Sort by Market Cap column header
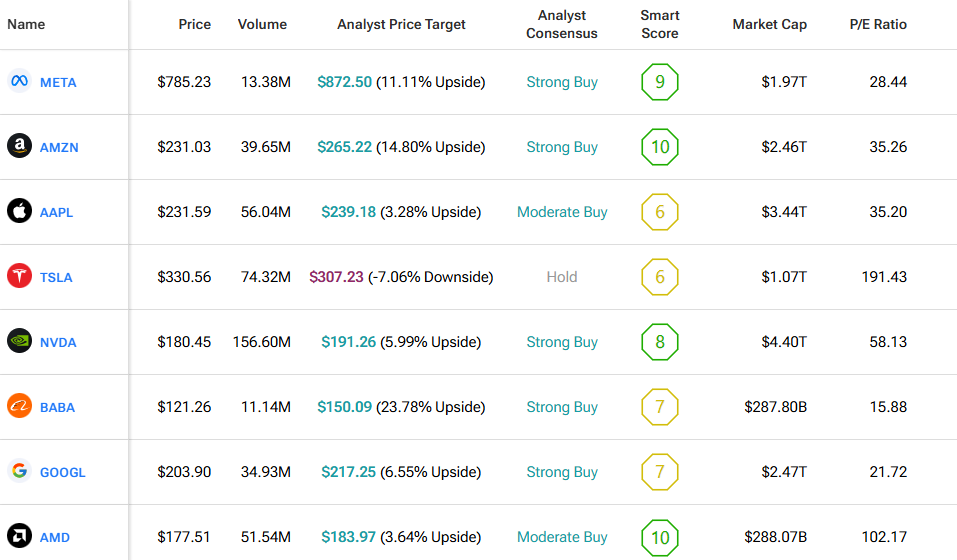The width and height of the screenshot is (957, 560). pyautogui.click(x=769, y=24)
